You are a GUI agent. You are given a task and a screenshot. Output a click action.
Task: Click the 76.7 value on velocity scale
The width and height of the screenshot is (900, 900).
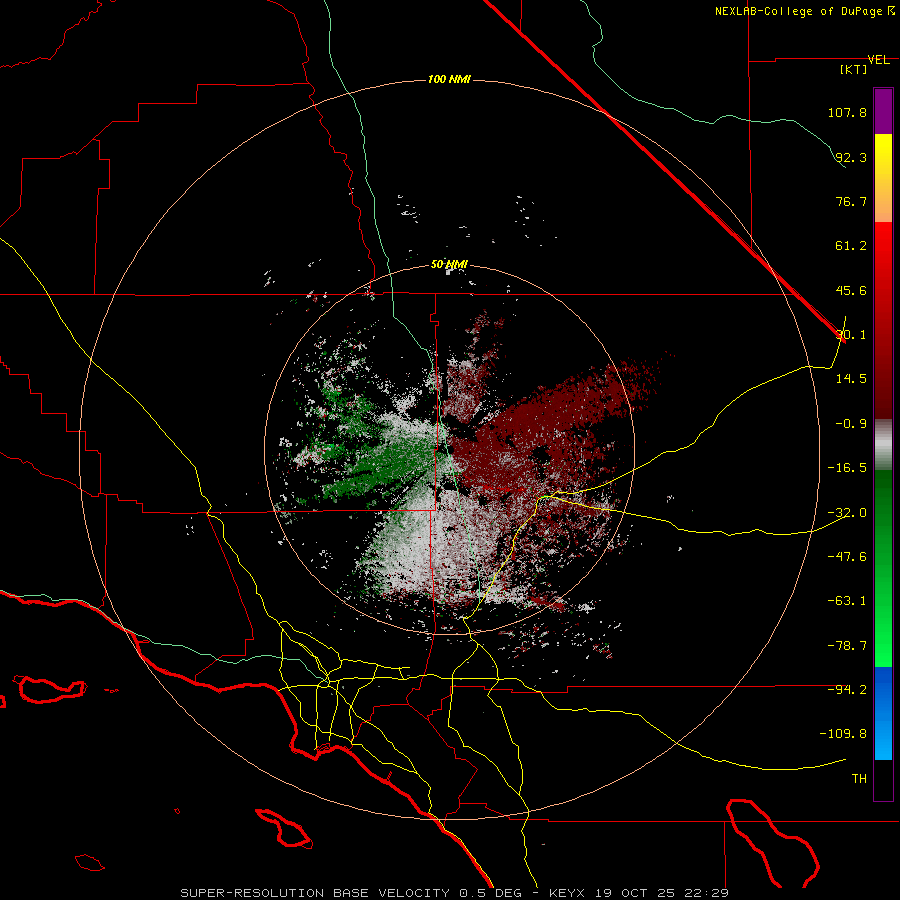(851, 201)
